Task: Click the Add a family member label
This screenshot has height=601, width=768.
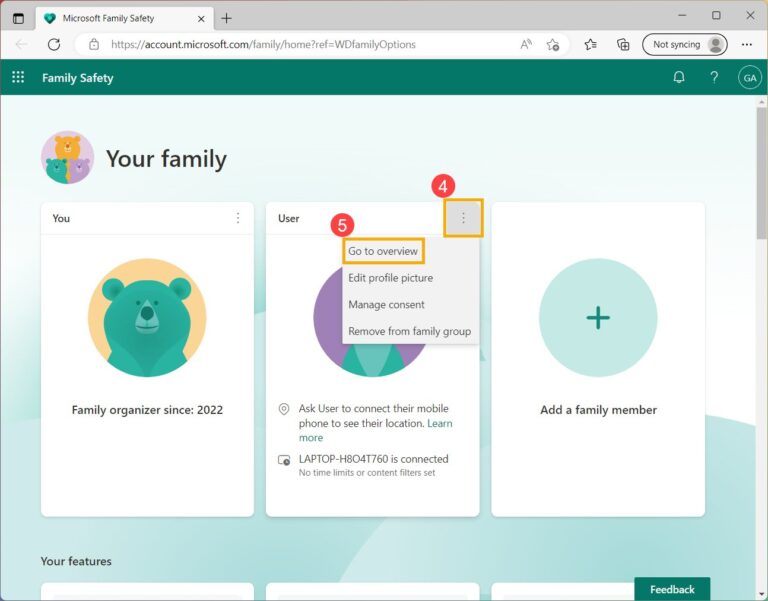Action: tap(598, 410)
